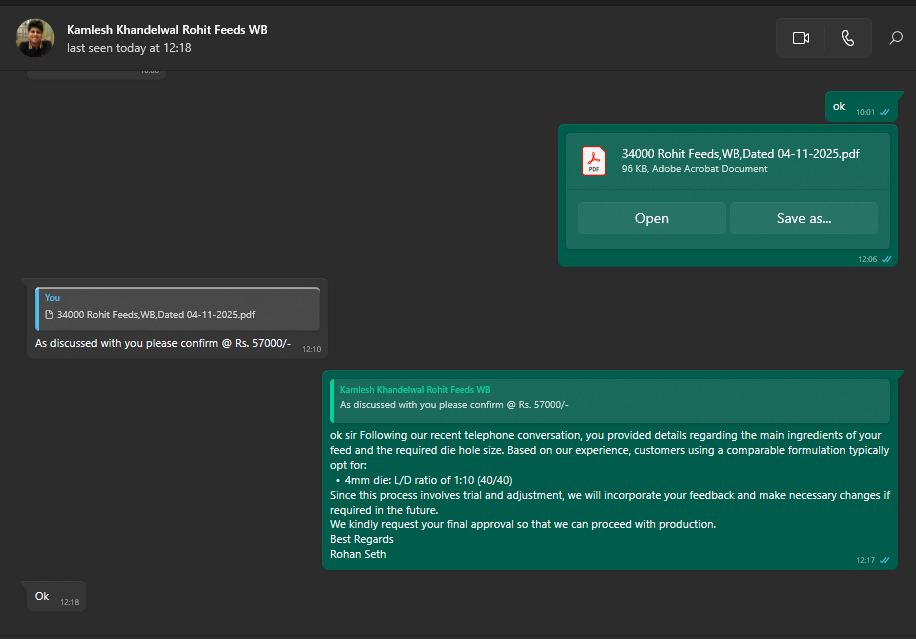Viewport: 916px width, 639px height.
Task: Click the double-check ticks on 12:06 attachment
Action: pos(885,259)
